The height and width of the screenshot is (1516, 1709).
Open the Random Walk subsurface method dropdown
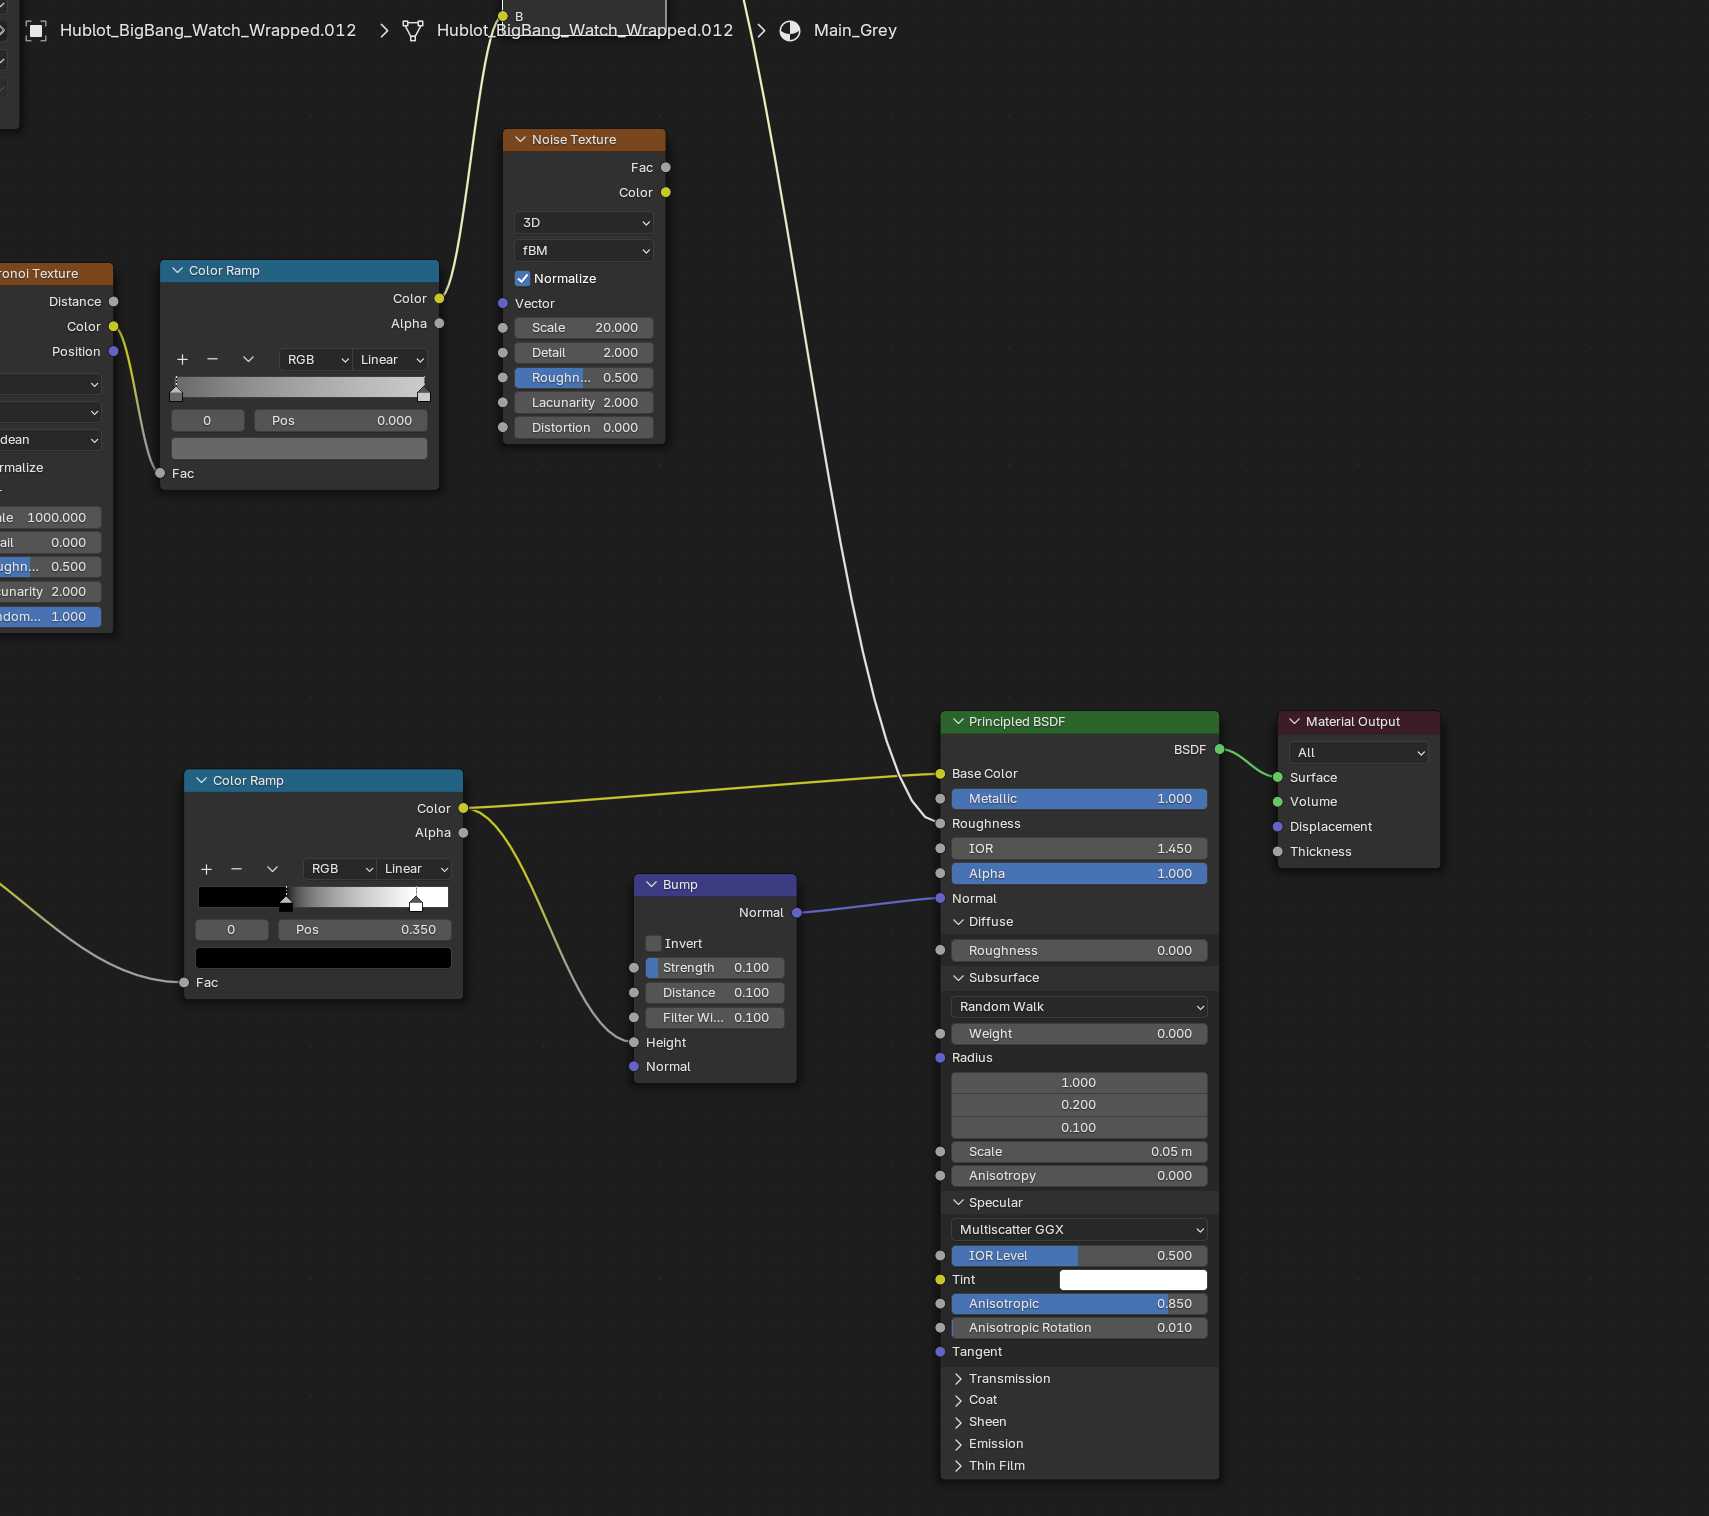pyautogui.click(x=1079, y=1007)
